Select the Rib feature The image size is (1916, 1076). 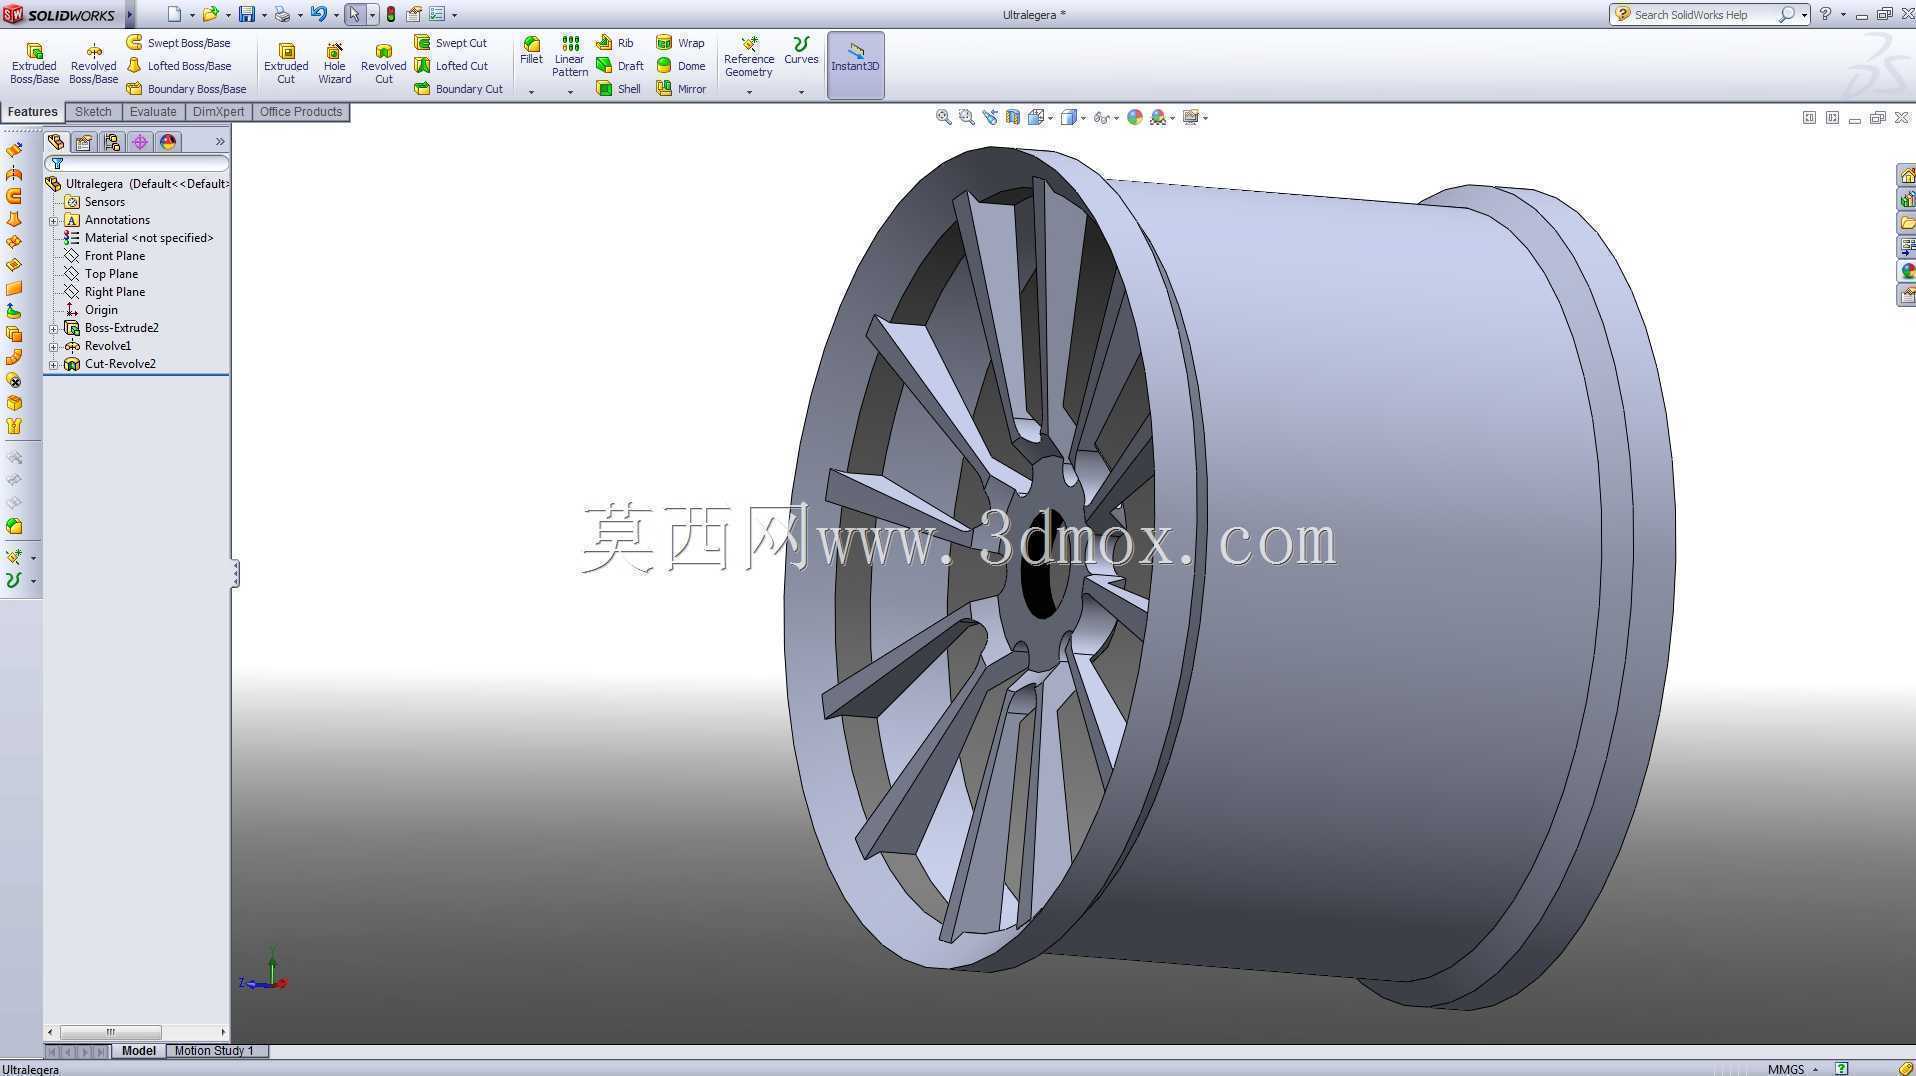click(x=615, y=43)
